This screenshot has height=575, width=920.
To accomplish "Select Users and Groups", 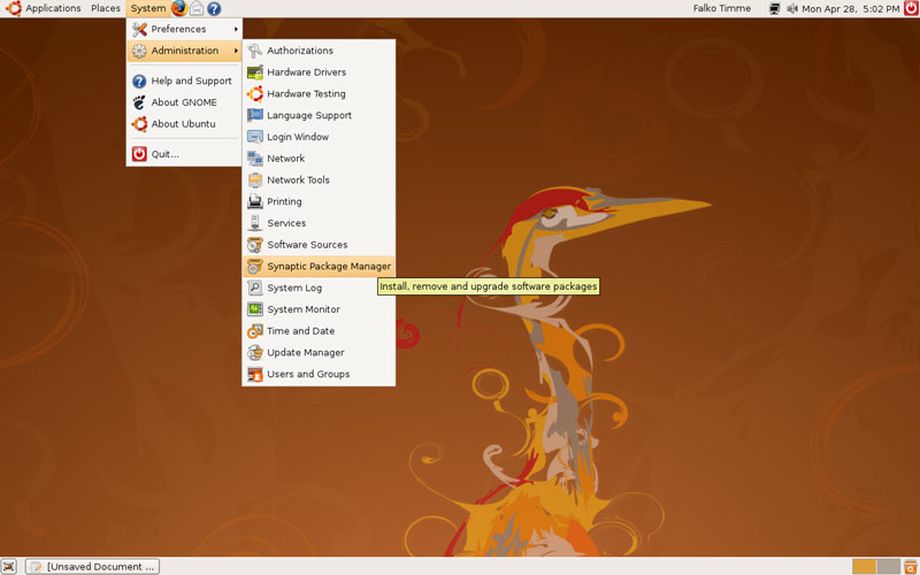I will (308, 374).
